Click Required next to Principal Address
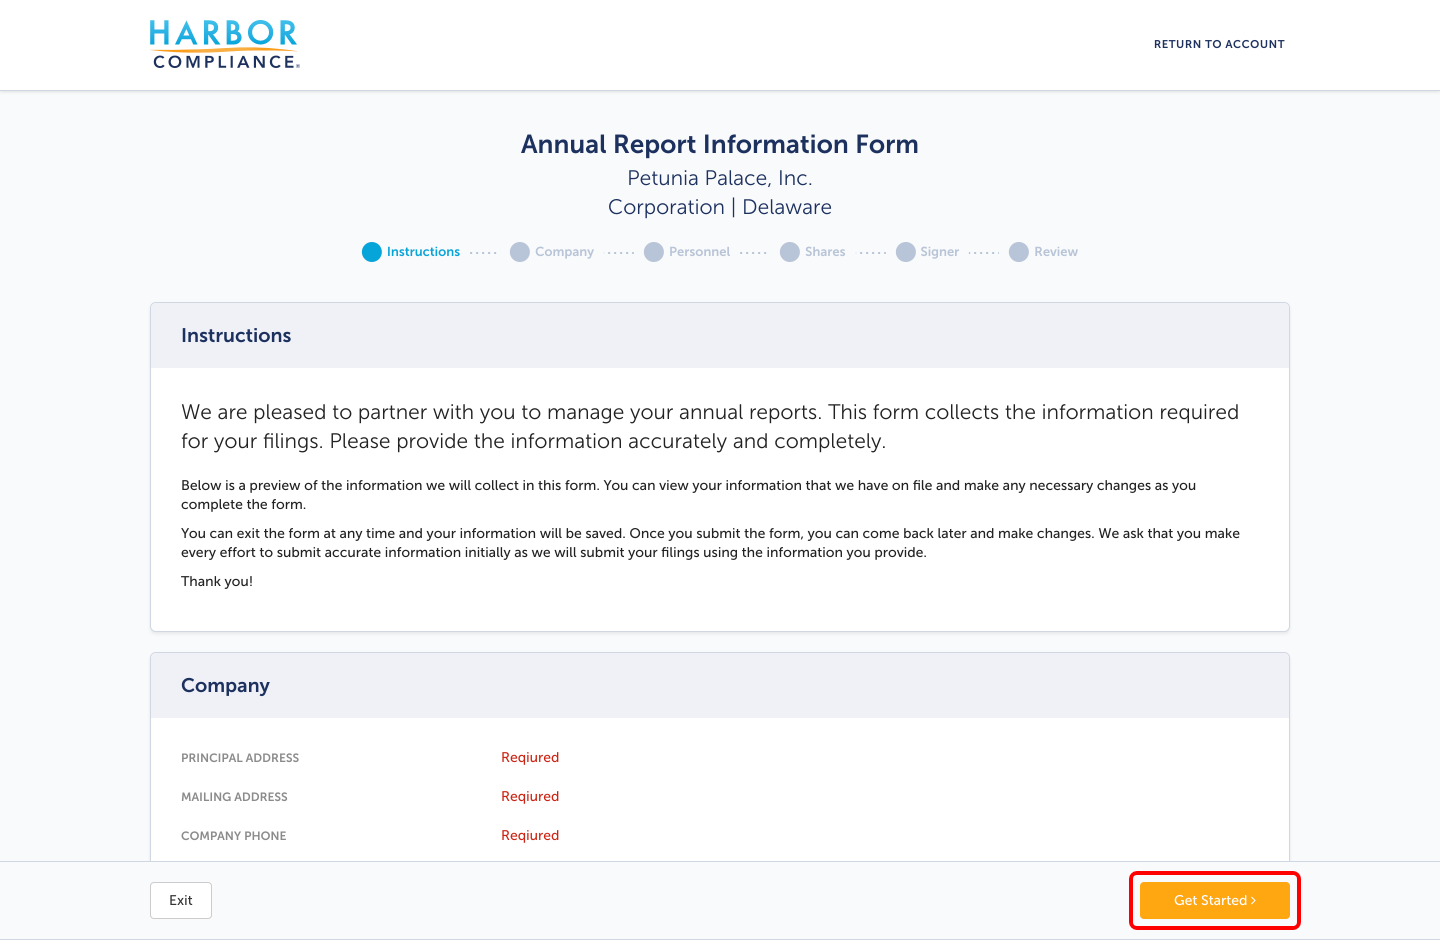This screenshot has width=1440, height=940. click(530, 758)
